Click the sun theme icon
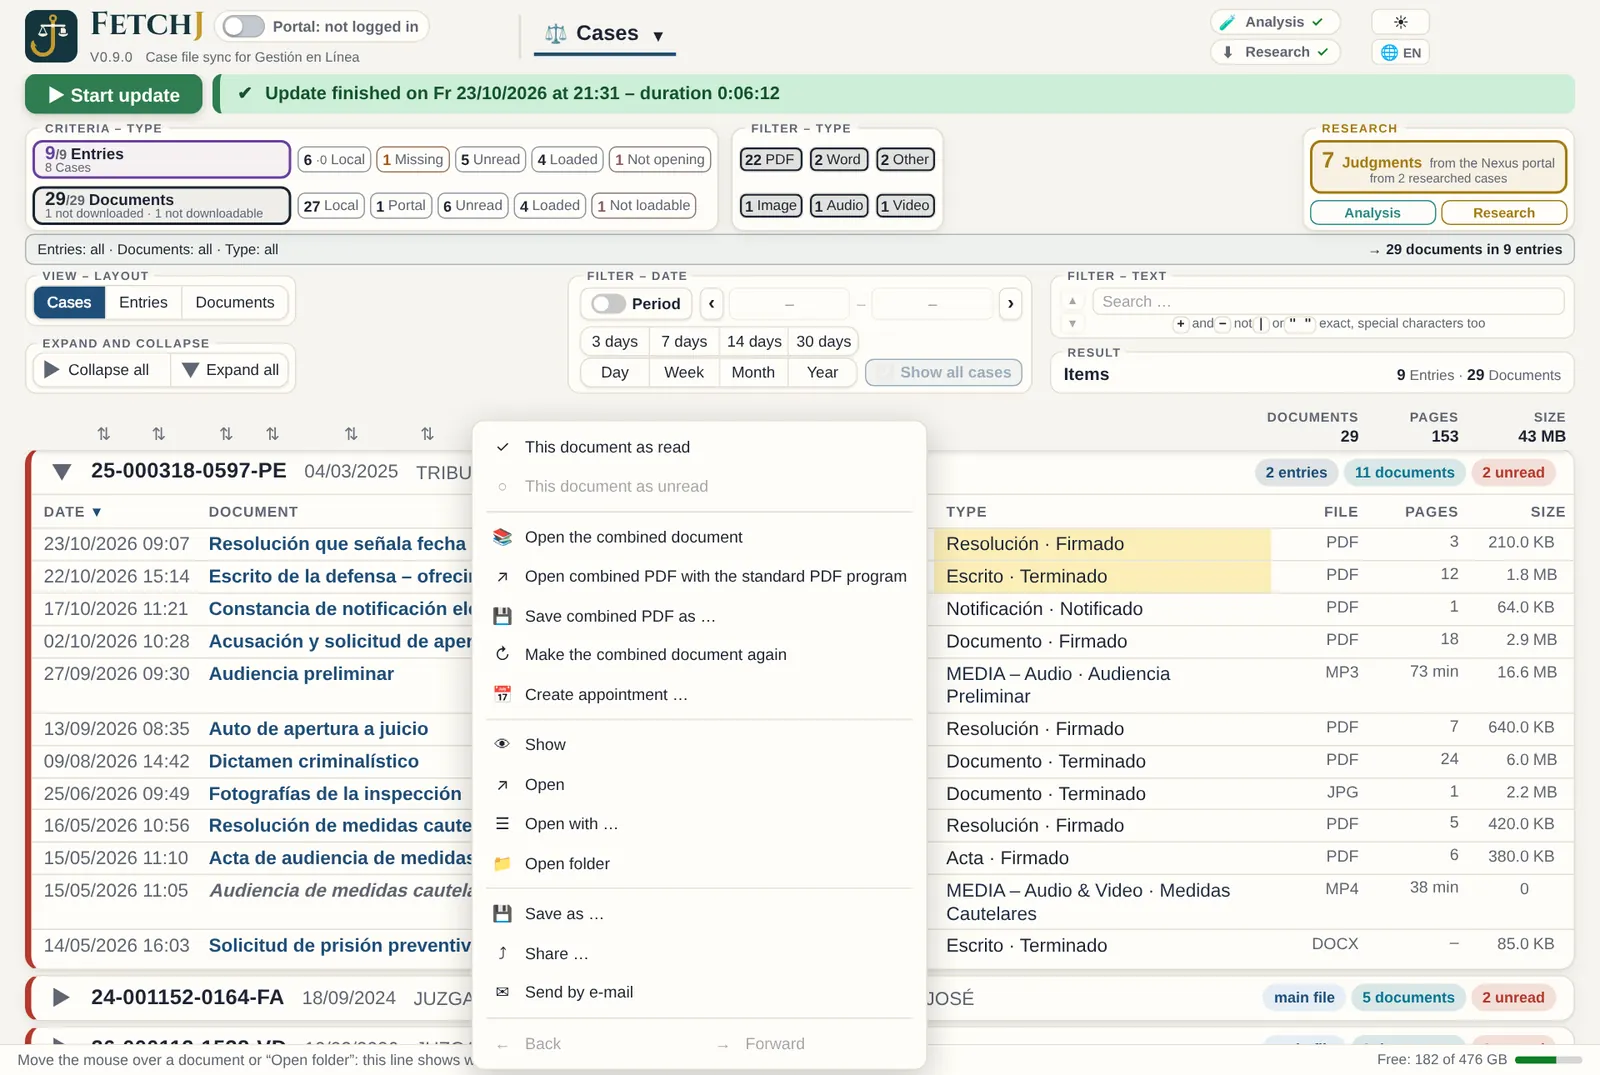 [1400, 22]
